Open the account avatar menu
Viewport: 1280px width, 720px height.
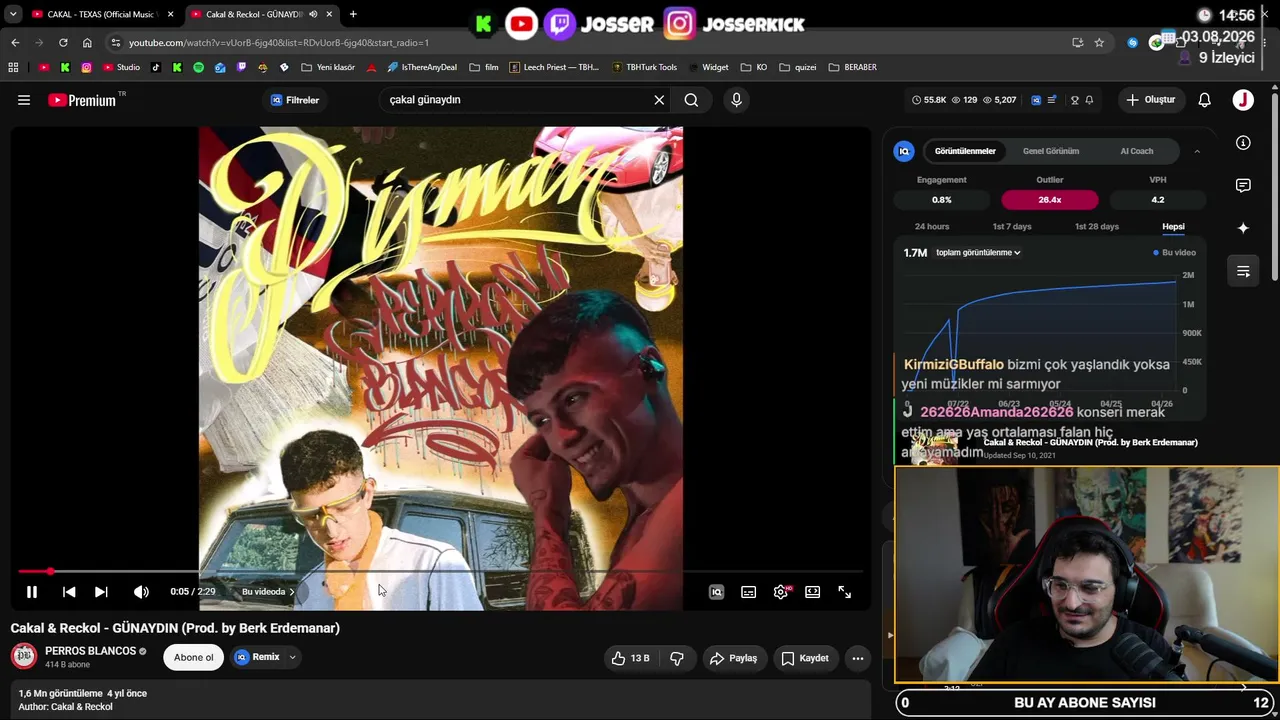(1243, 100)
